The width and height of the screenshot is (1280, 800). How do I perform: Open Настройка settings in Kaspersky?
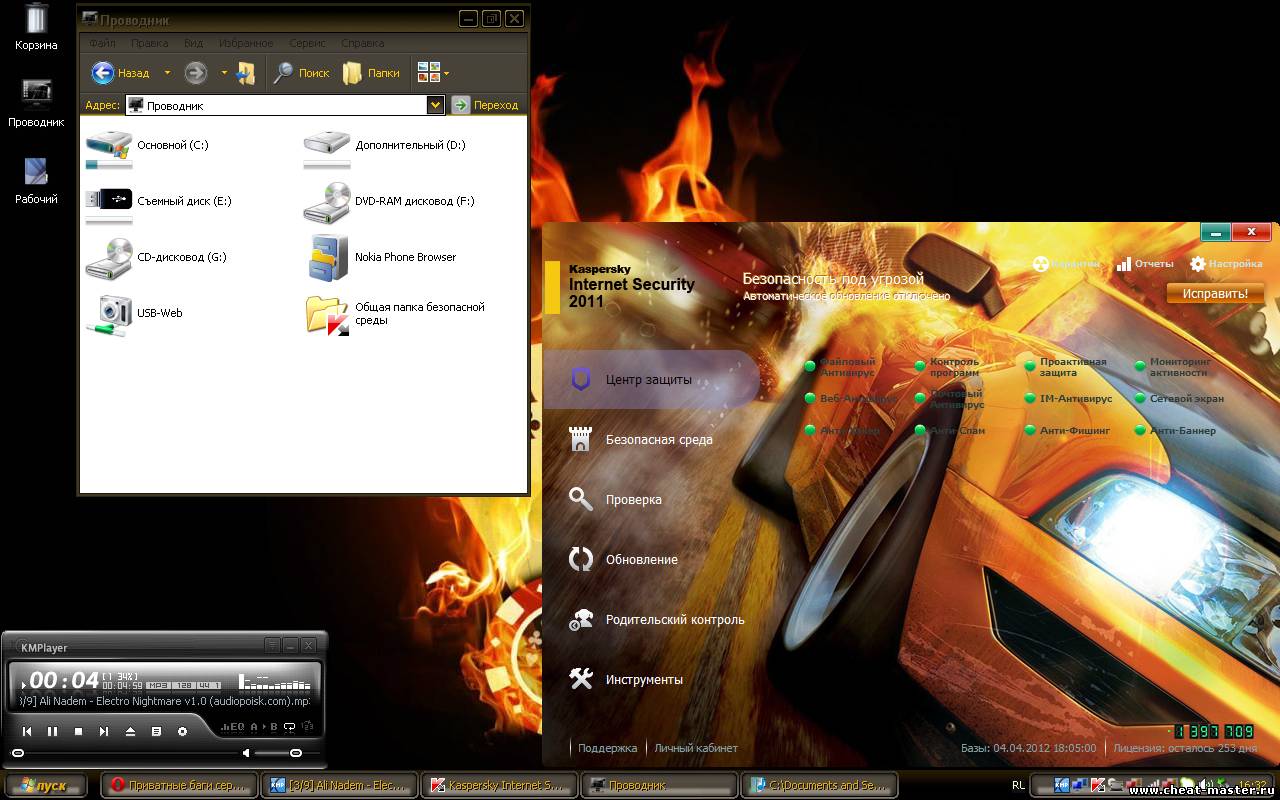pyautogui.click(x=1226, y=264)
